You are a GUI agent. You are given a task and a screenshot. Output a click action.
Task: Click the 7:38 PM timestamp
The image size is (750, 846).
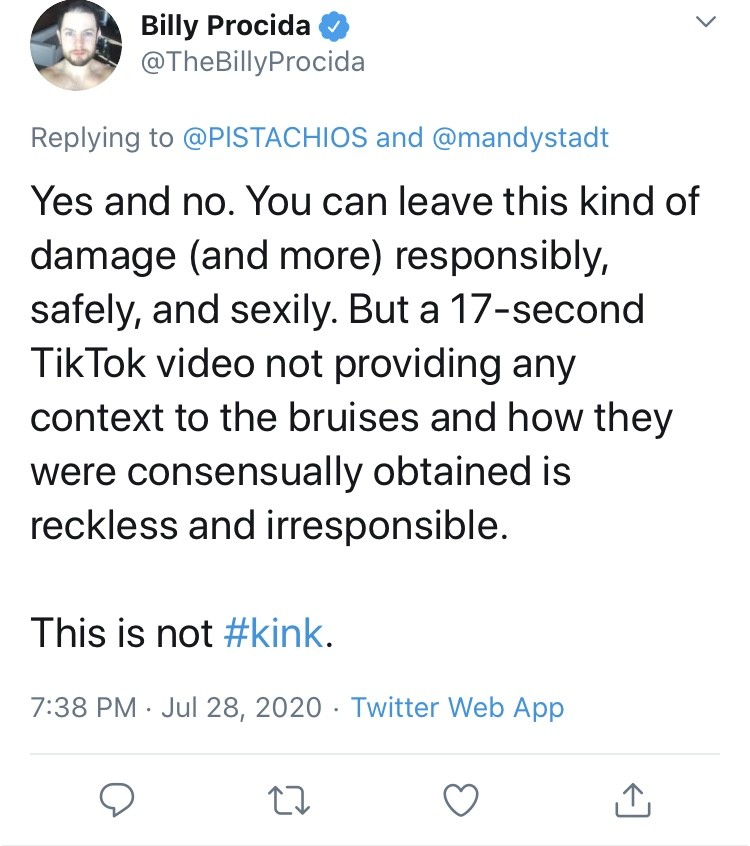point(83,708)
